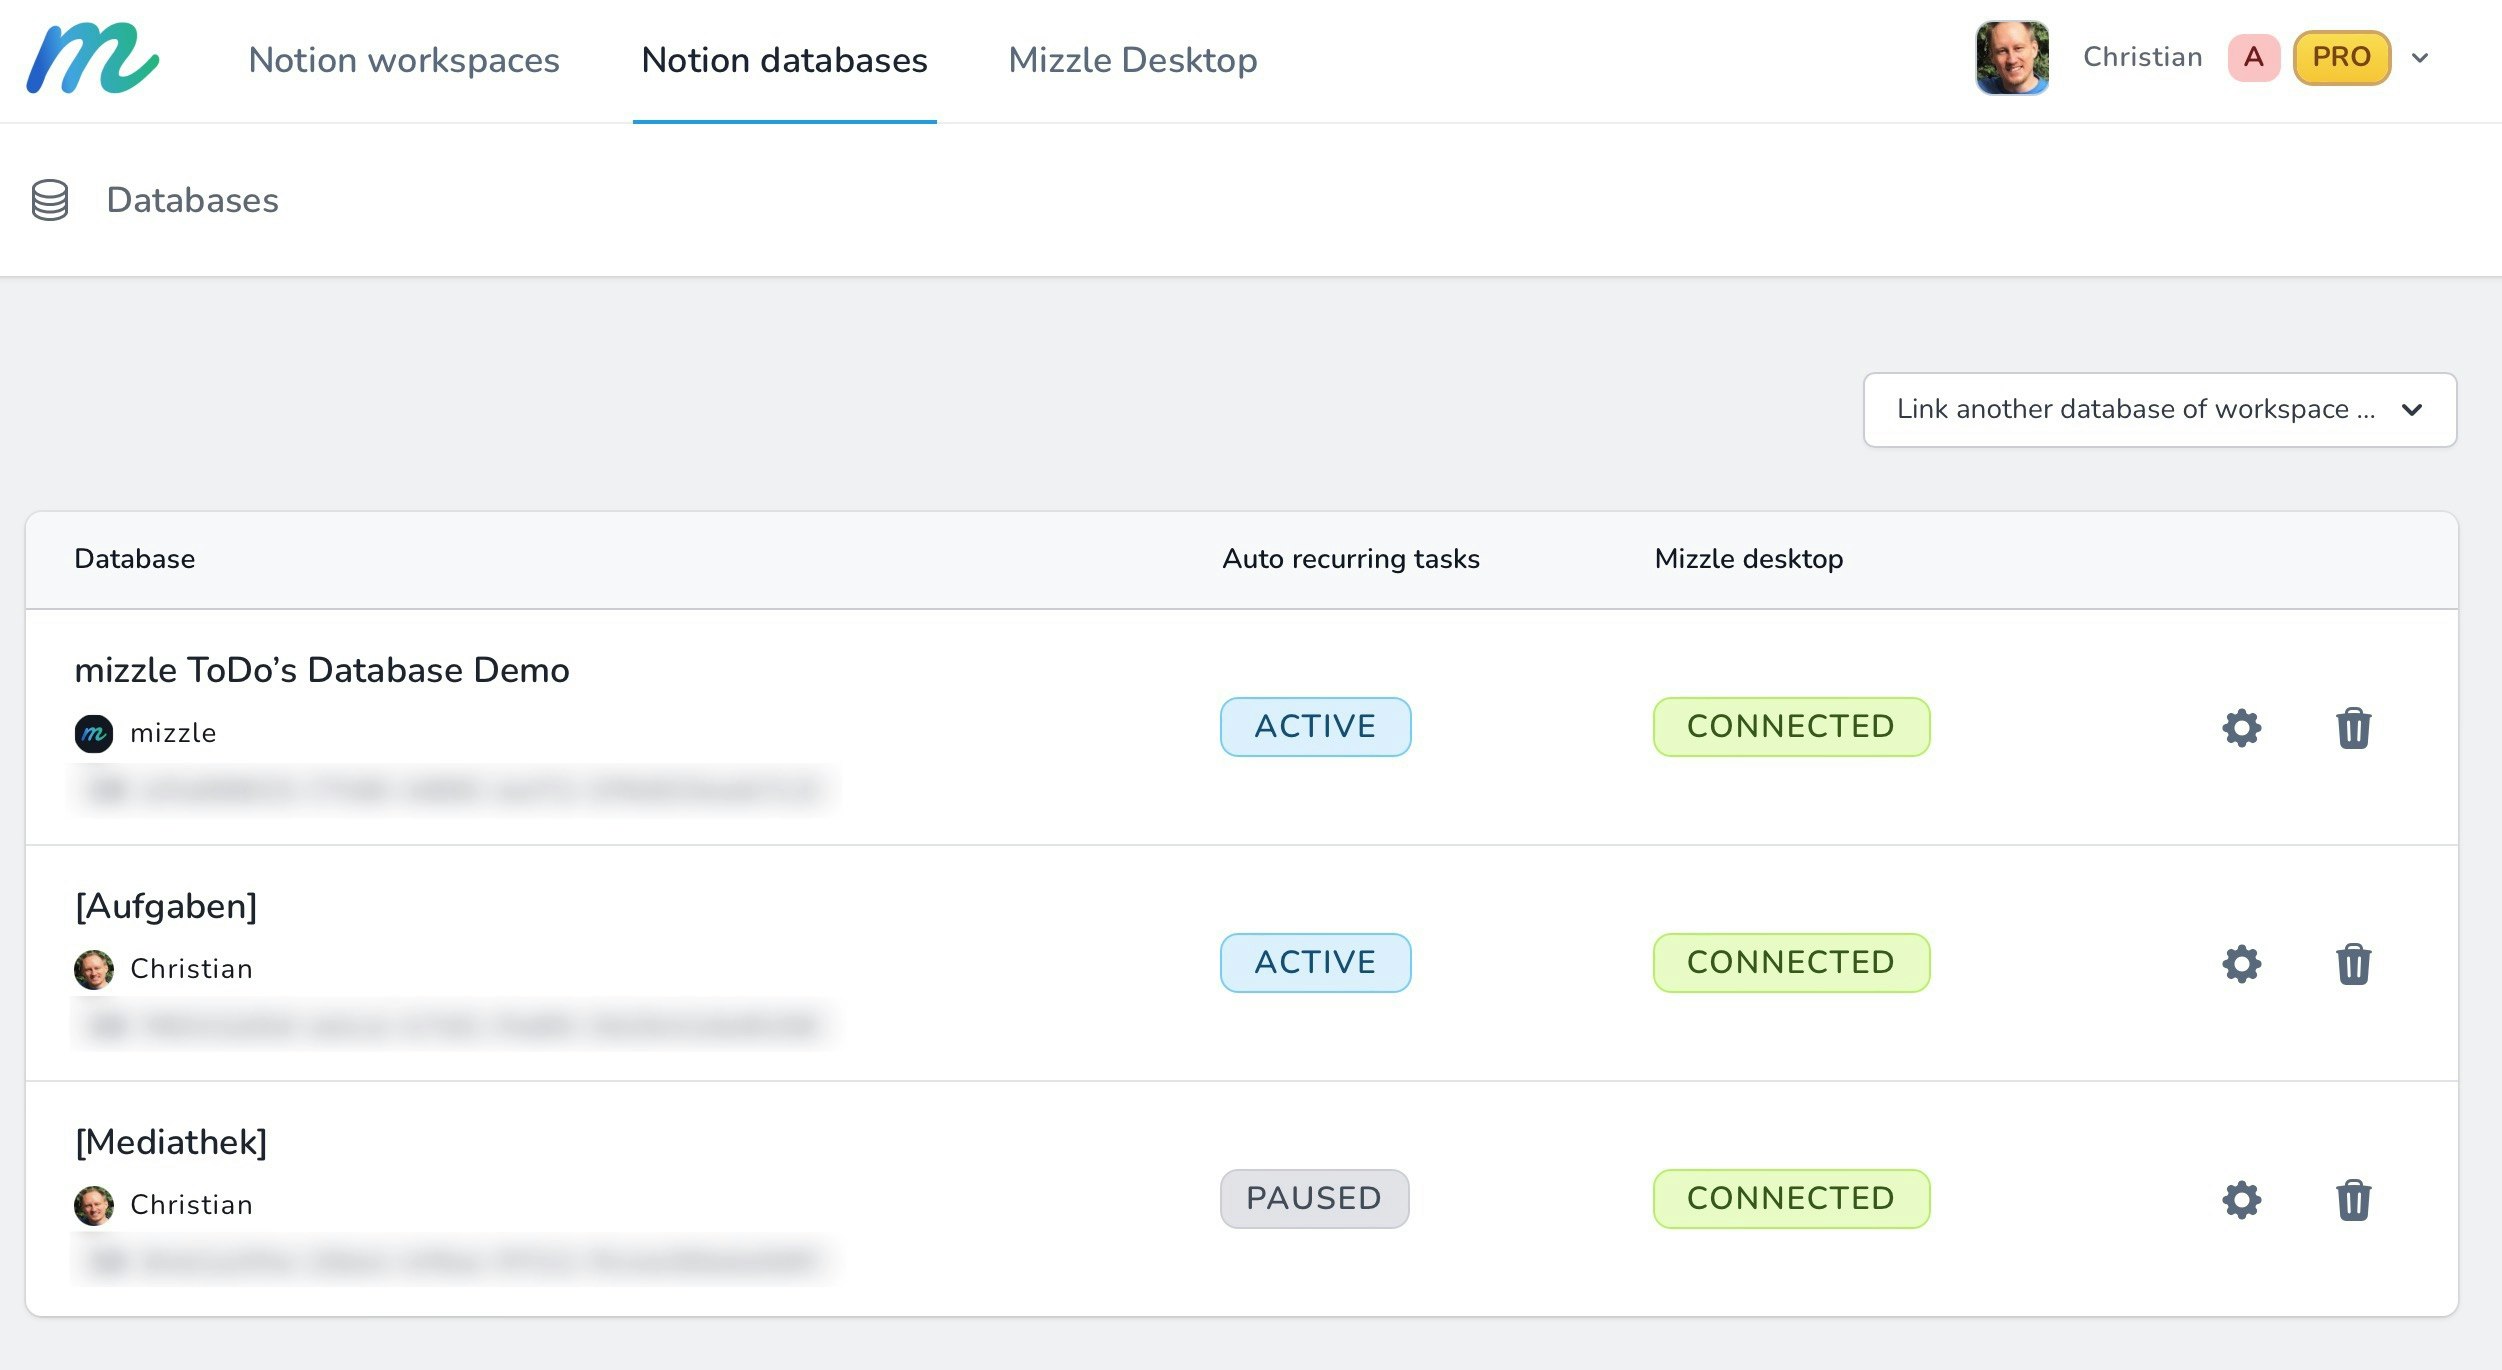Delete mizzle ToDo's Database with trash icon
This screenshot has height=1370, width=2502.
pos(2354,728)
